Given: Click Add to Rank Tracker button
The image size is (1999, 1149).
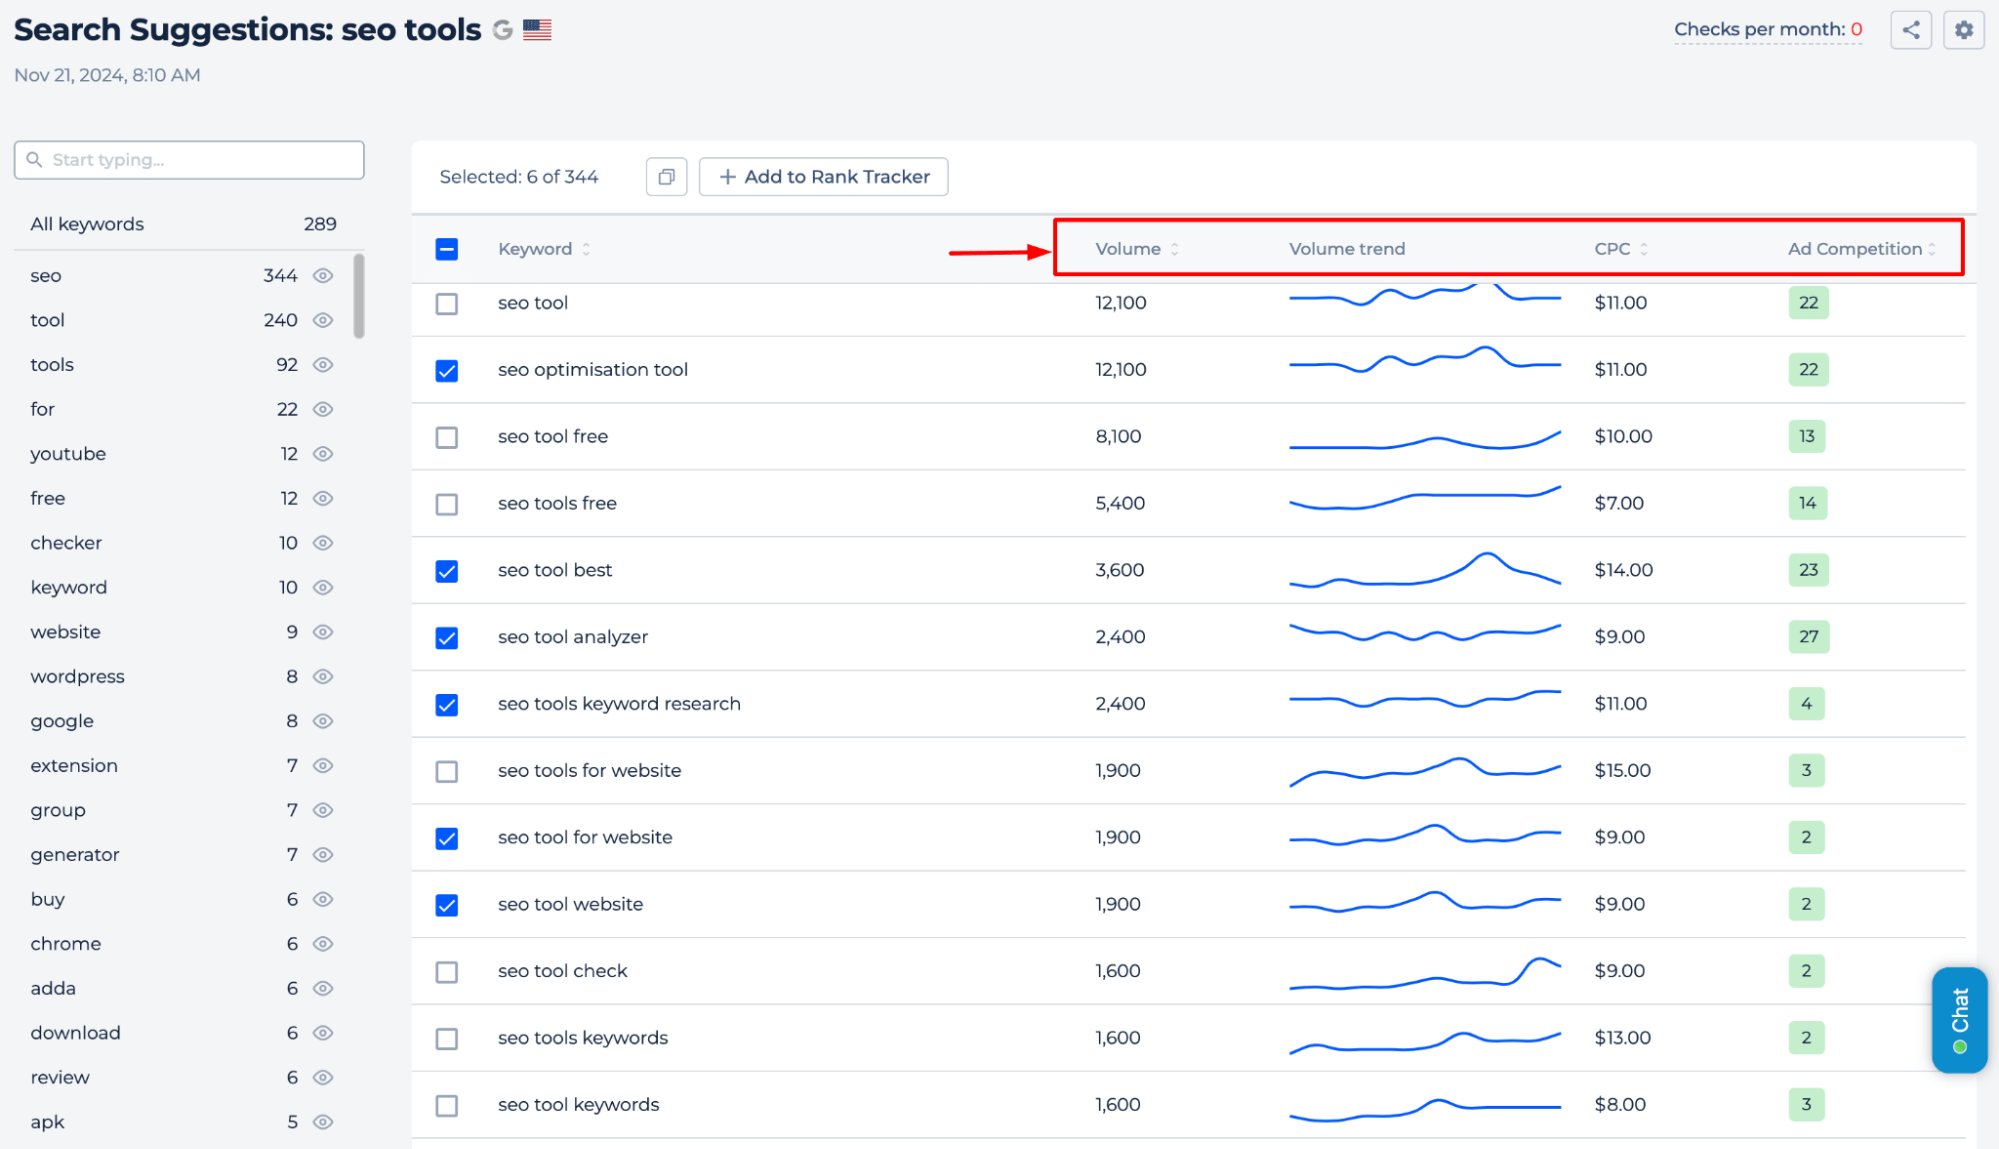Looking at the screenshot, I should (821, 176).
